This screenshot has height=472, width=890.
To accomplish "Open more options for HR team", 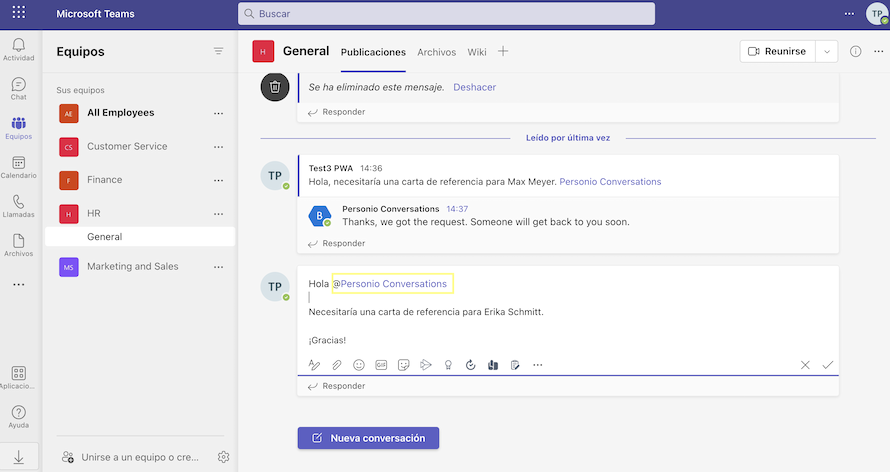I will [x=219, y=214].
